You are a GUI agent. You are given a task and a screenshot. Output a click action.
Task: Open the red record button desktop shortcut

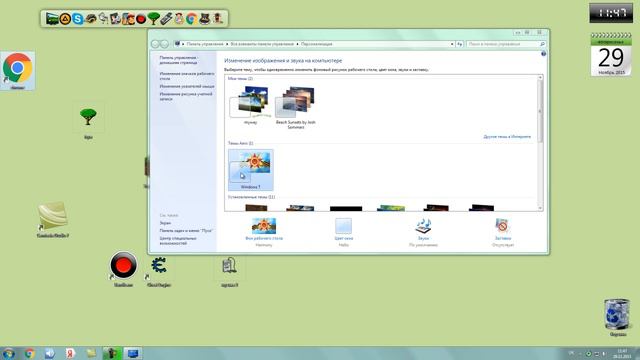[123, 265]
